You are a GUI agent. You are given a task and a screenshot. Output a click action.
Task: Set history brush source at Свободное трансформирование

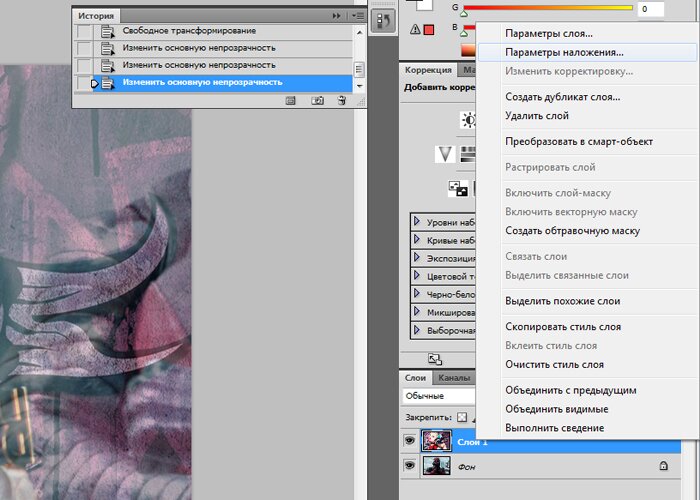tap(85, 32)
